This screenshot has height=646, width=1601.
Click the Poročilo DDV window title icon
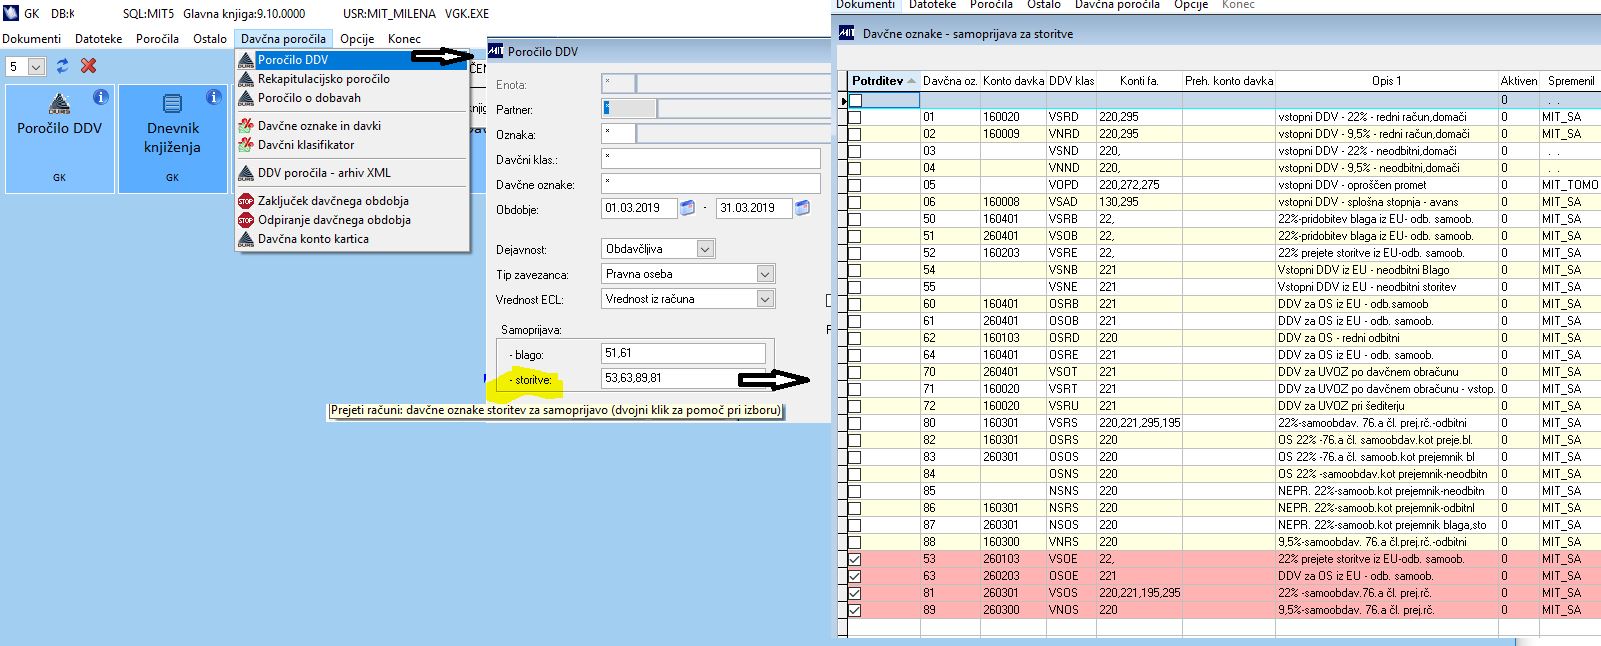[495, 52]
